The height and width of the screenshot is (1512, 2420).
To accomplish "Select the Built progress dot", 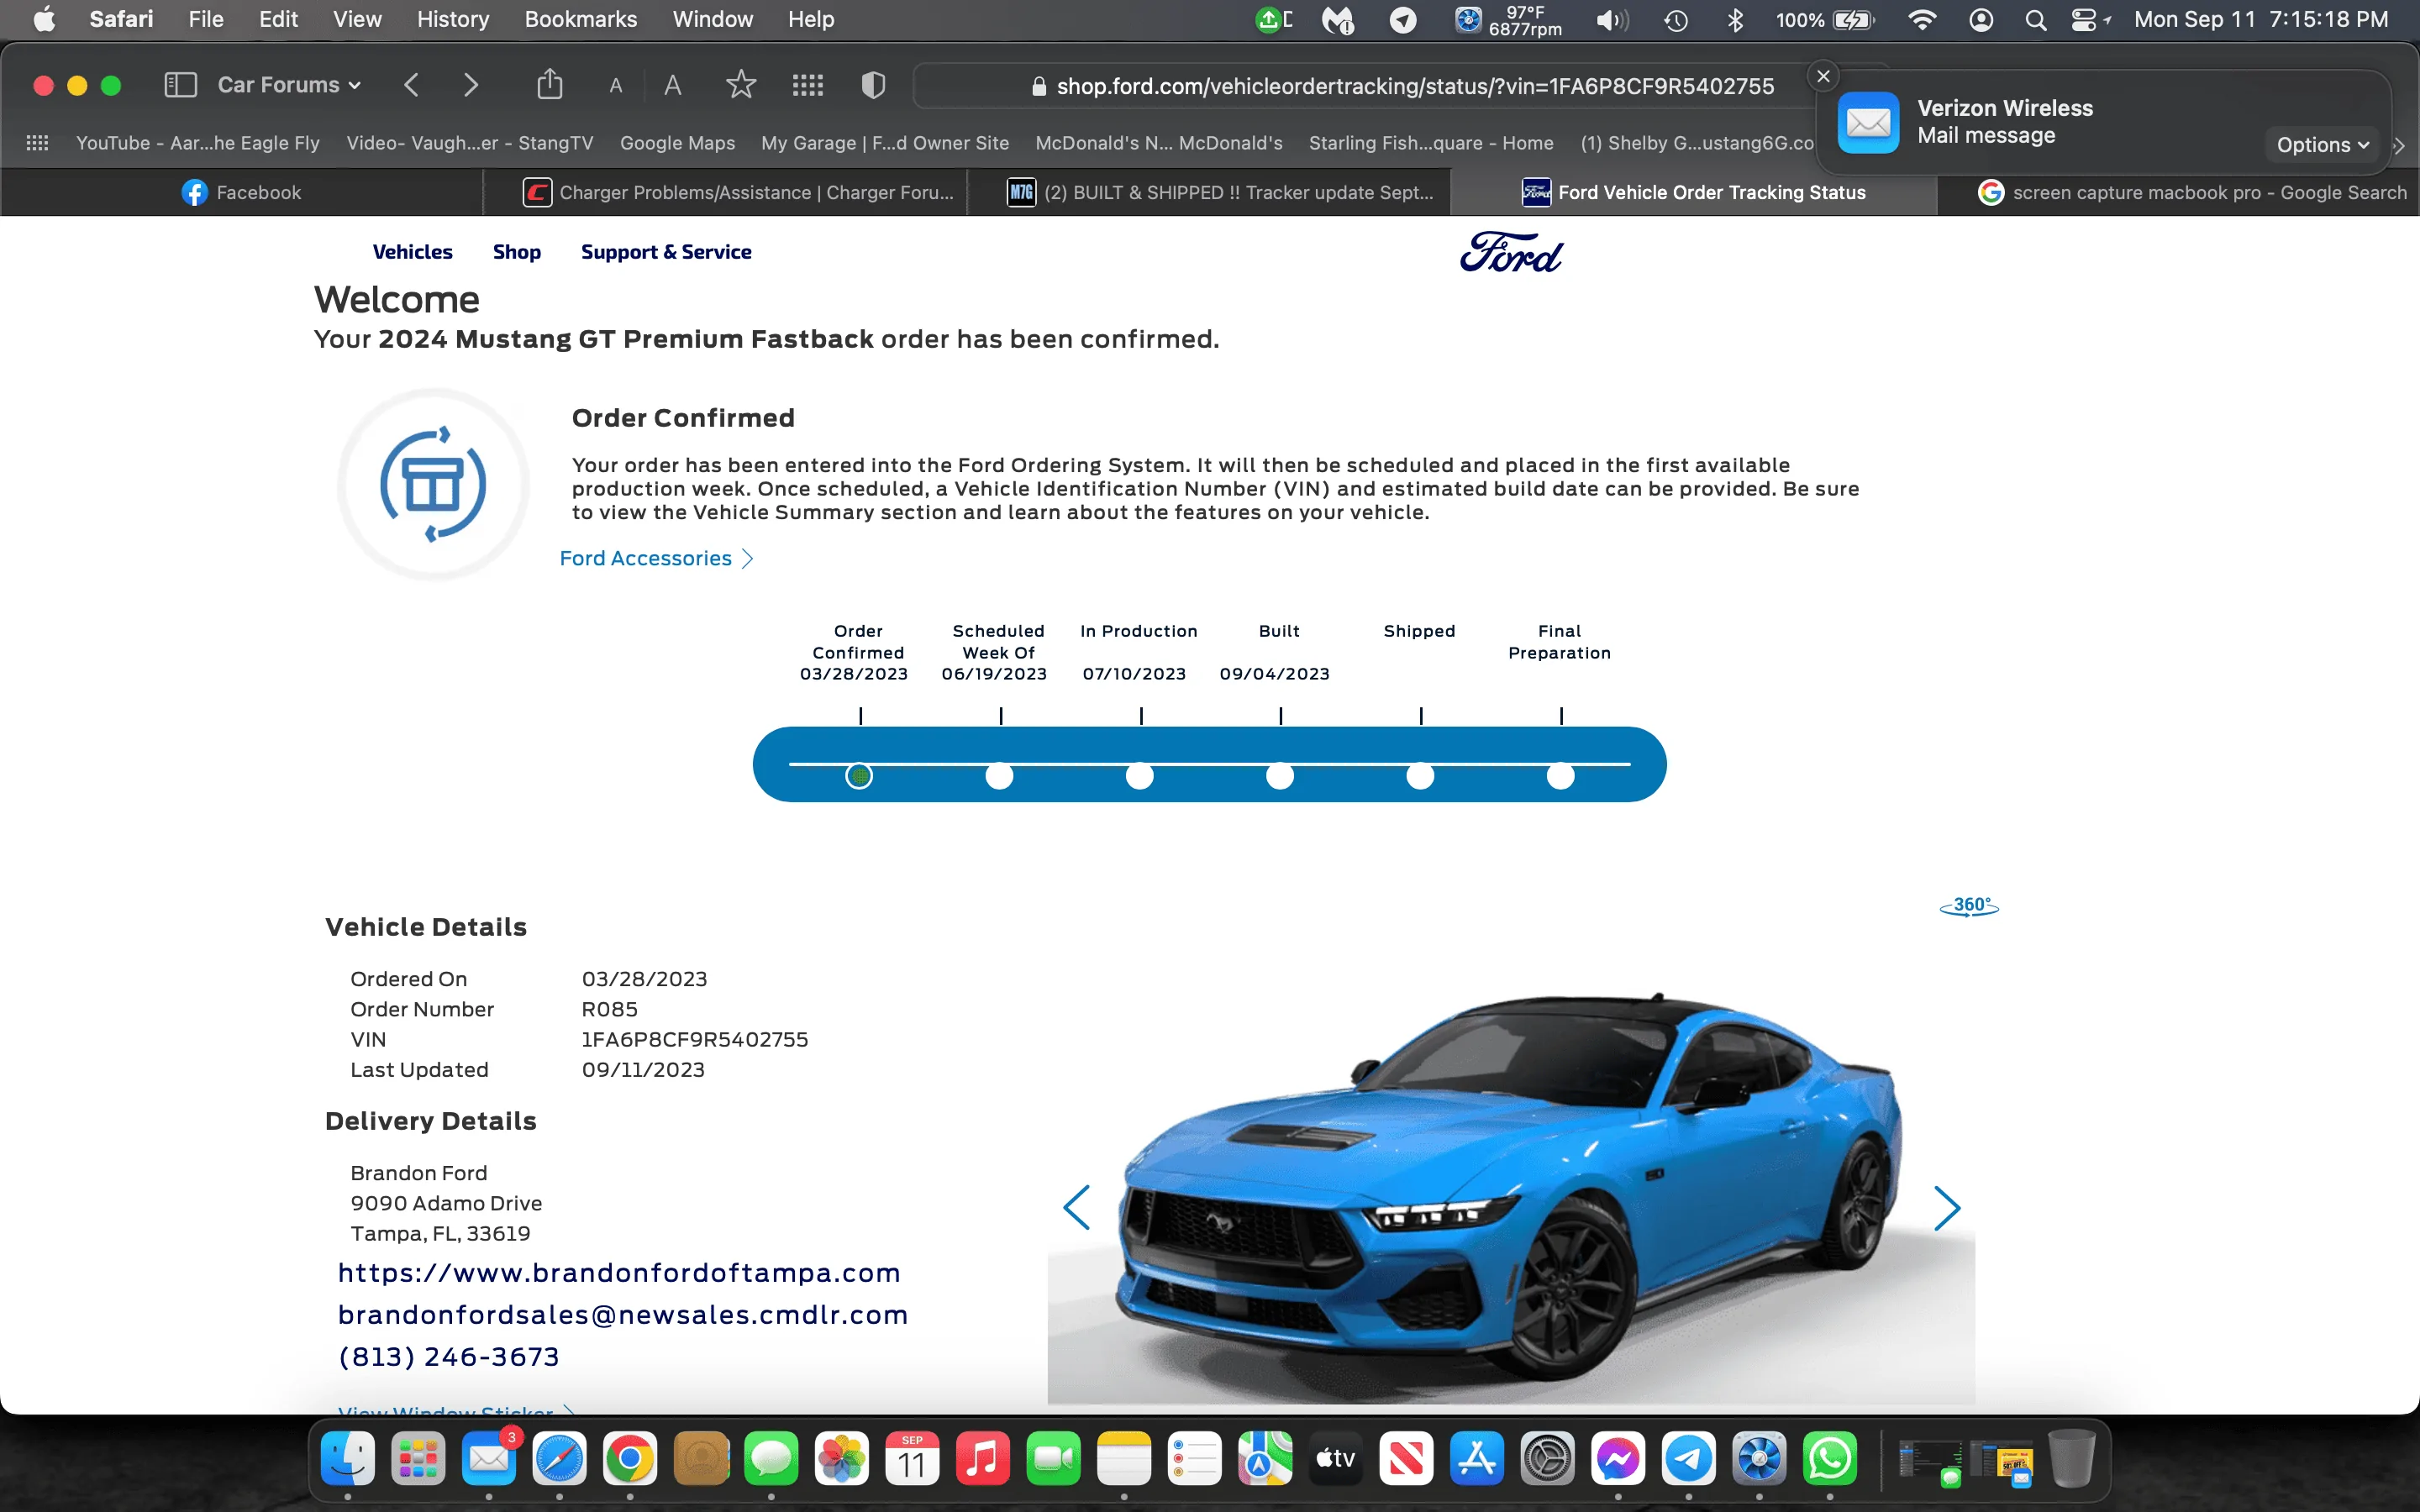I will pos(1280,776).
